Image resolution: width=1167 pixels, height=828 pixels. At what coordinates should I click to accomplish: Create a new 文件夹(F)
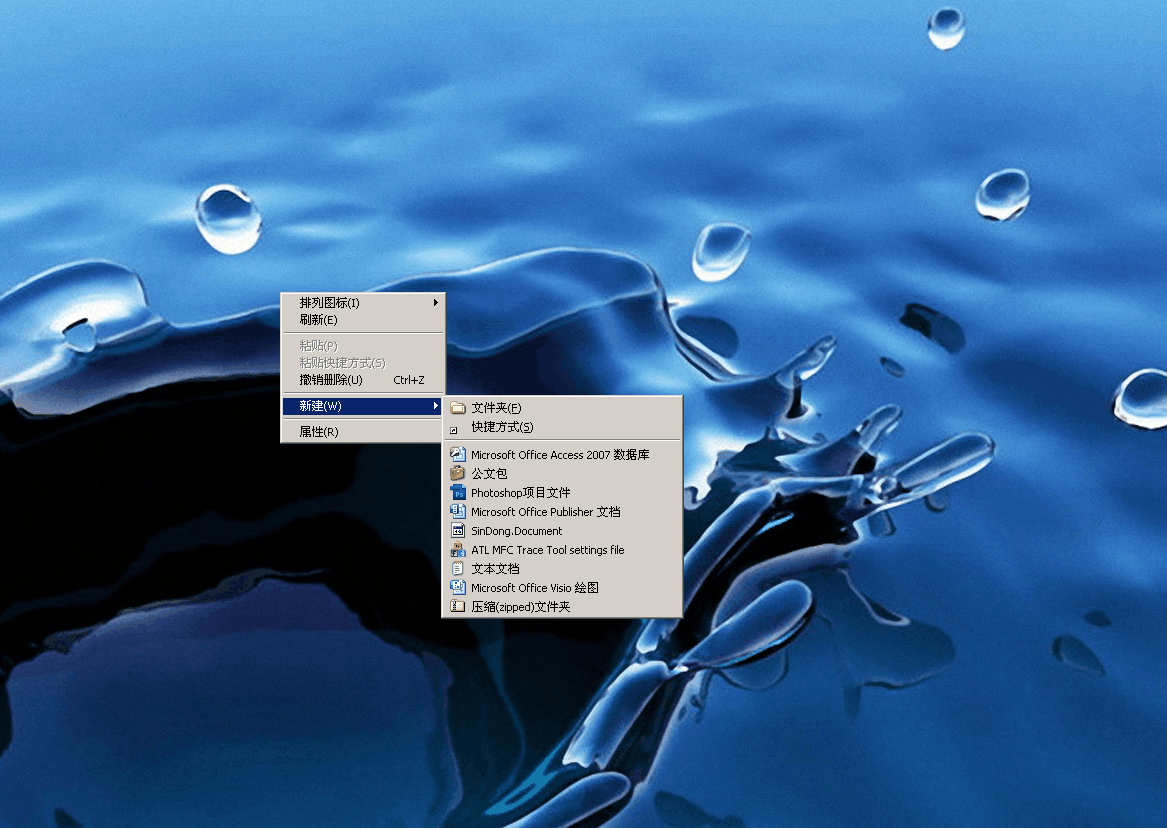(x=563, y=408)
